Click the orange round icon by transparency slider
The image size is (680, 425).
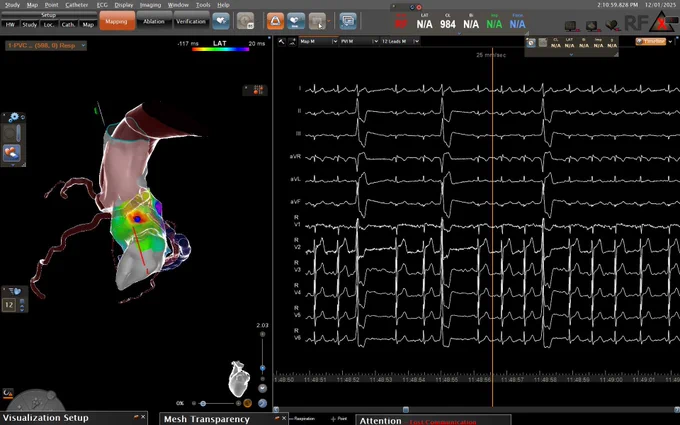point(248,403)
